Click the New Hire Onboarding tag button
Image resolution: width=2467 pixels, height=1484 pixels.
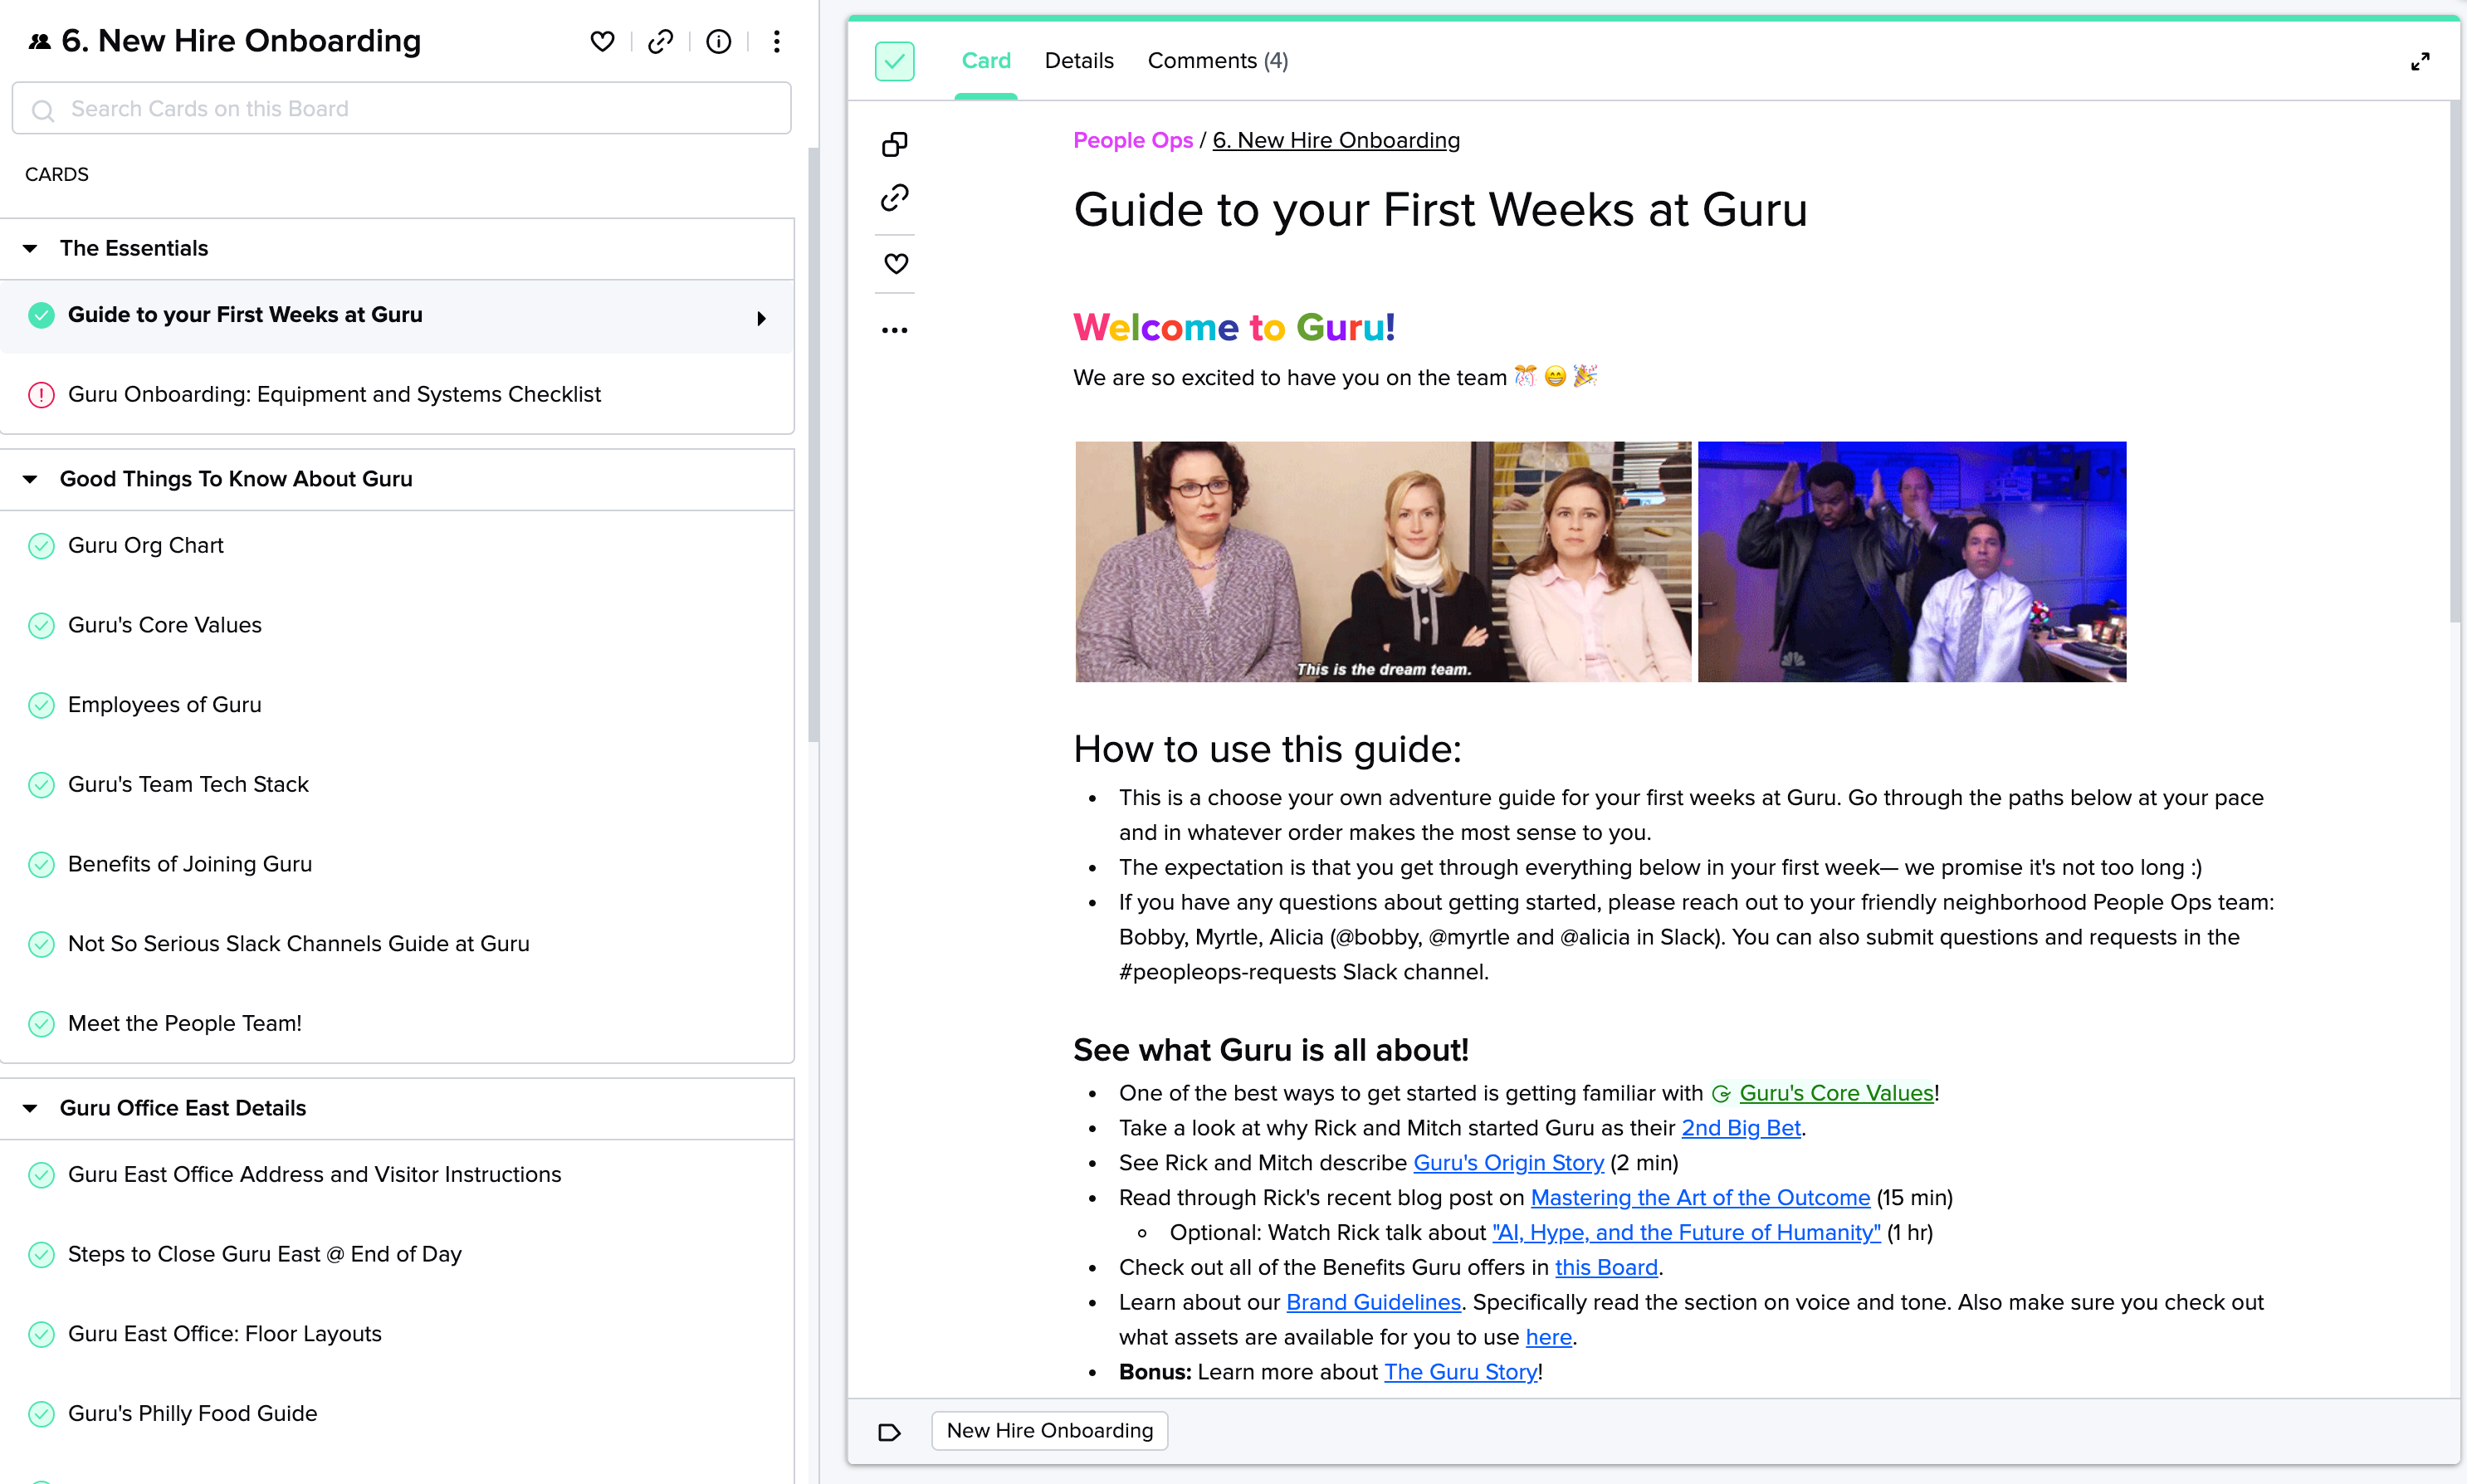coord(1050,1429)
